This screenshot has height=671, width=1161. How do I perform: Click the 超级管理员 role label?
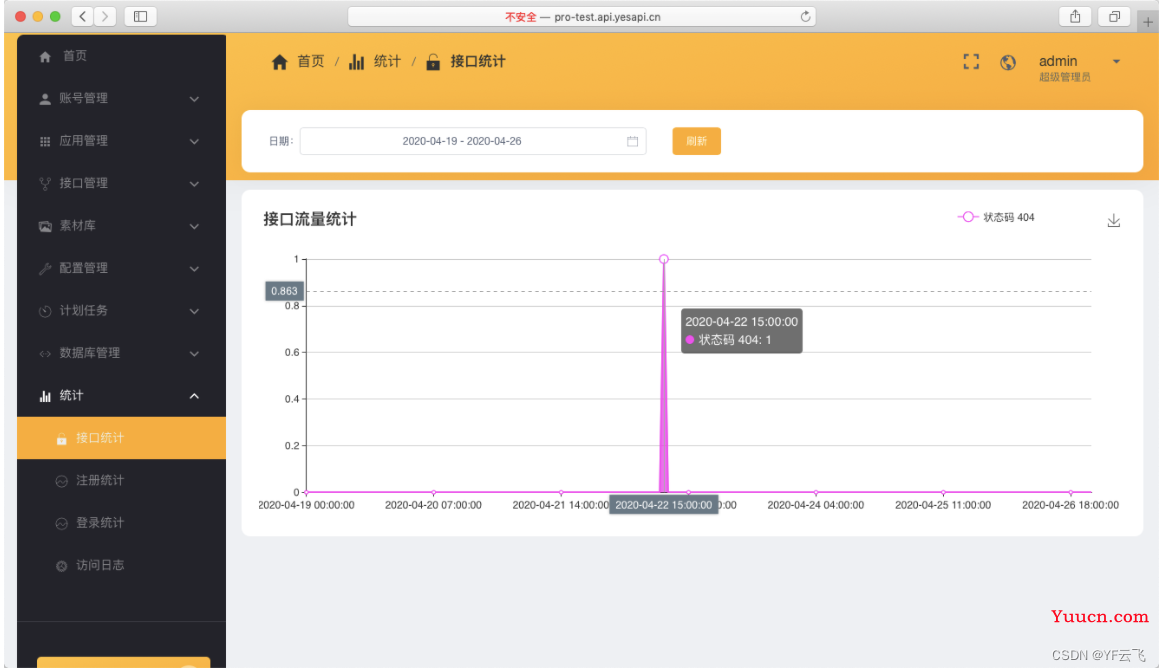(x=1065, y=78)
